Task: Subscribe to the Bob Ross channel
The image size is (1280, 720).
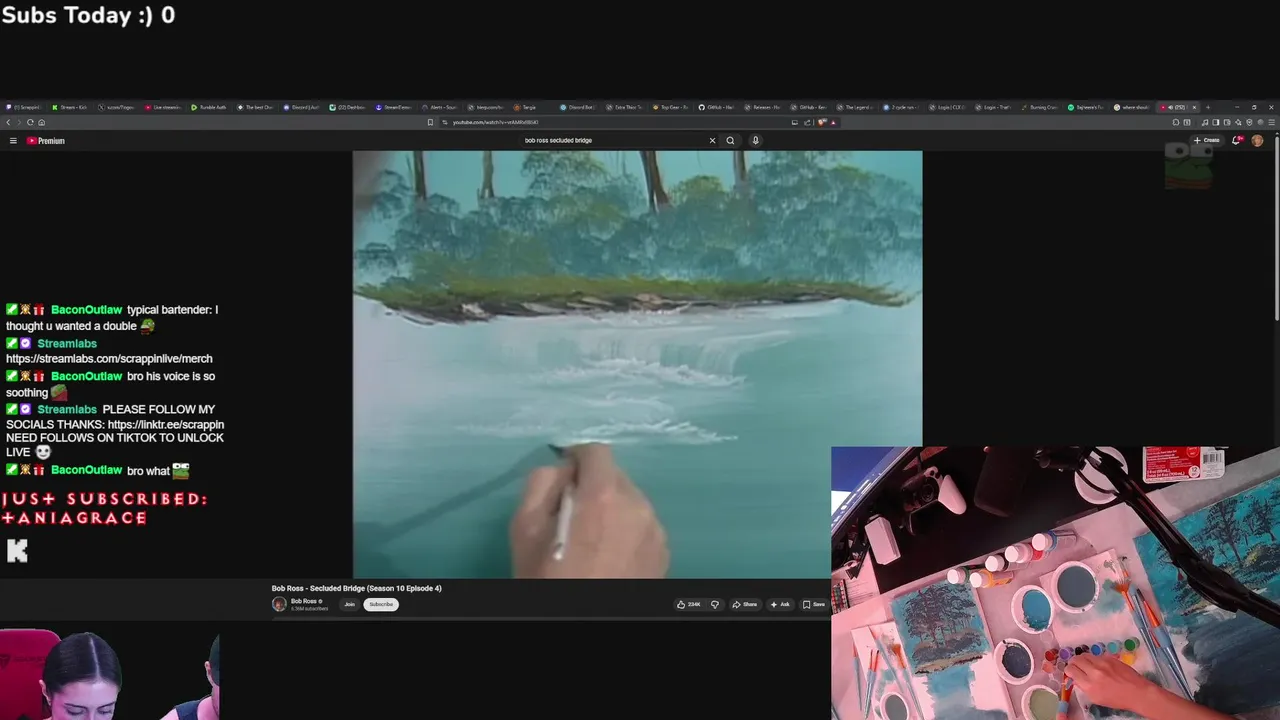Action: point(381,604)
